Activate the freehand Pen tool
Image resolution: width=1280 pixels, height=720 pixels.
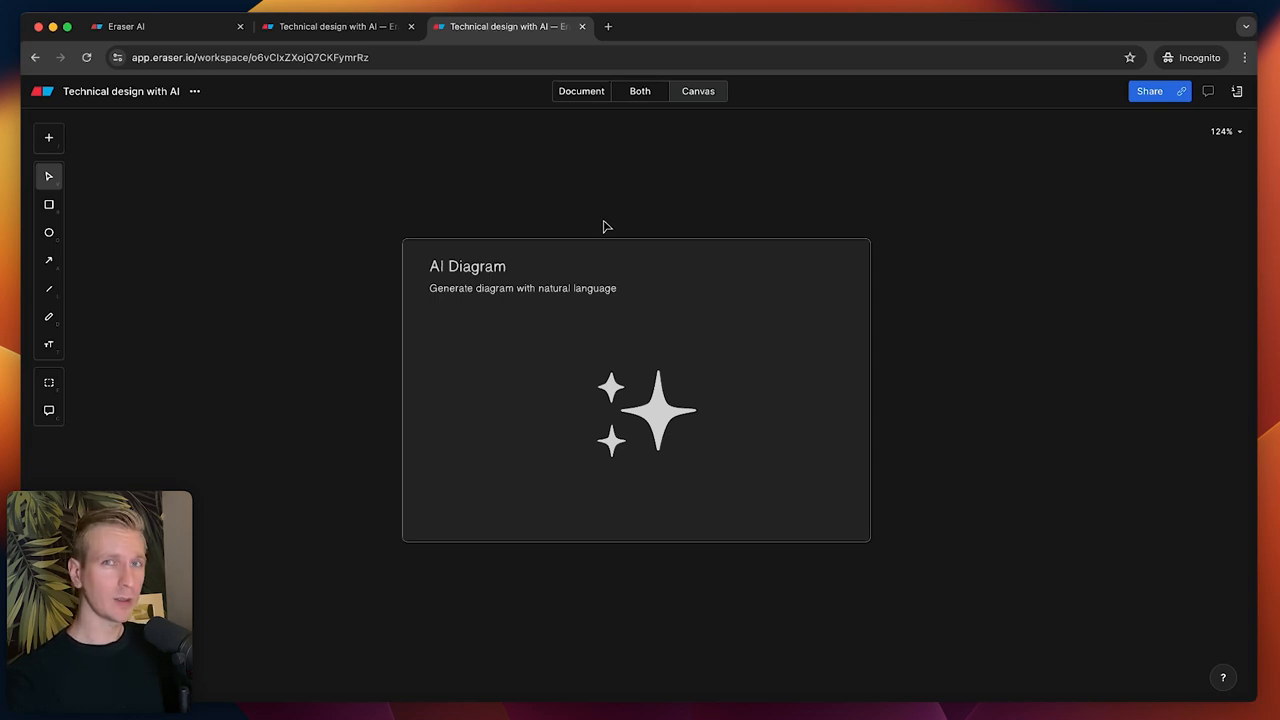(49, 317)
